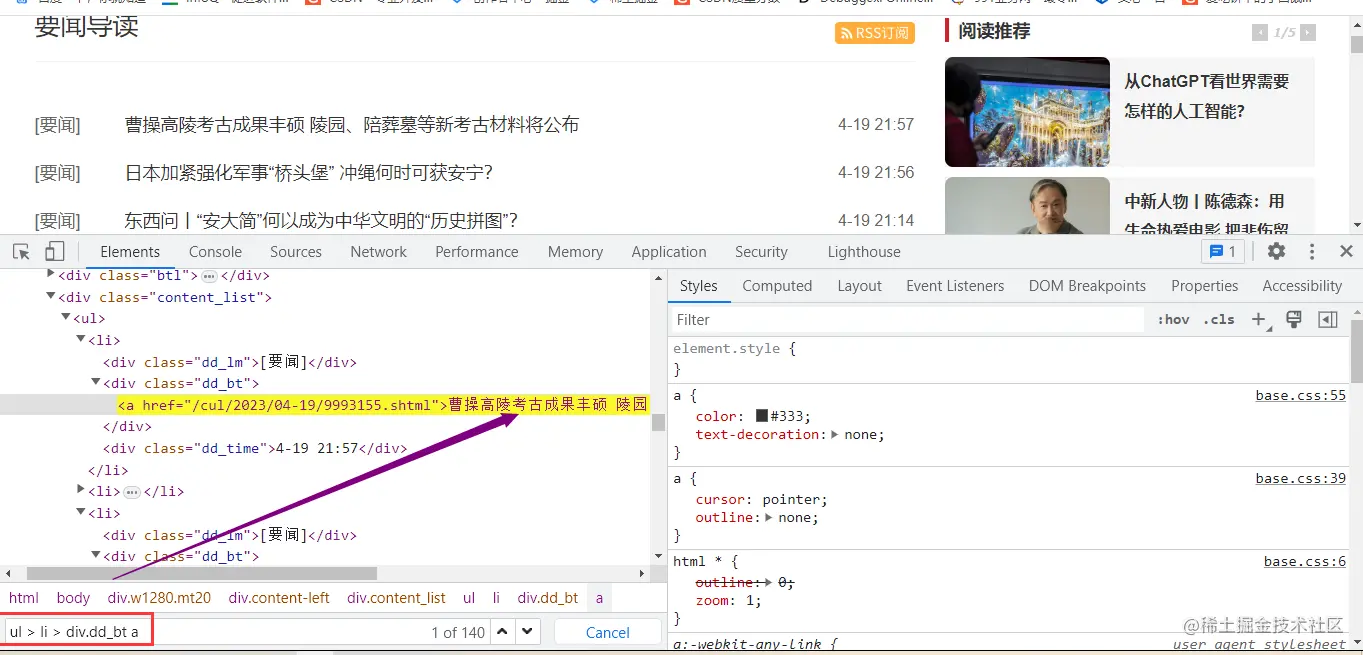Activate the inspect element picker icon
Viewport: 1363px width, 655px height.
21,252
